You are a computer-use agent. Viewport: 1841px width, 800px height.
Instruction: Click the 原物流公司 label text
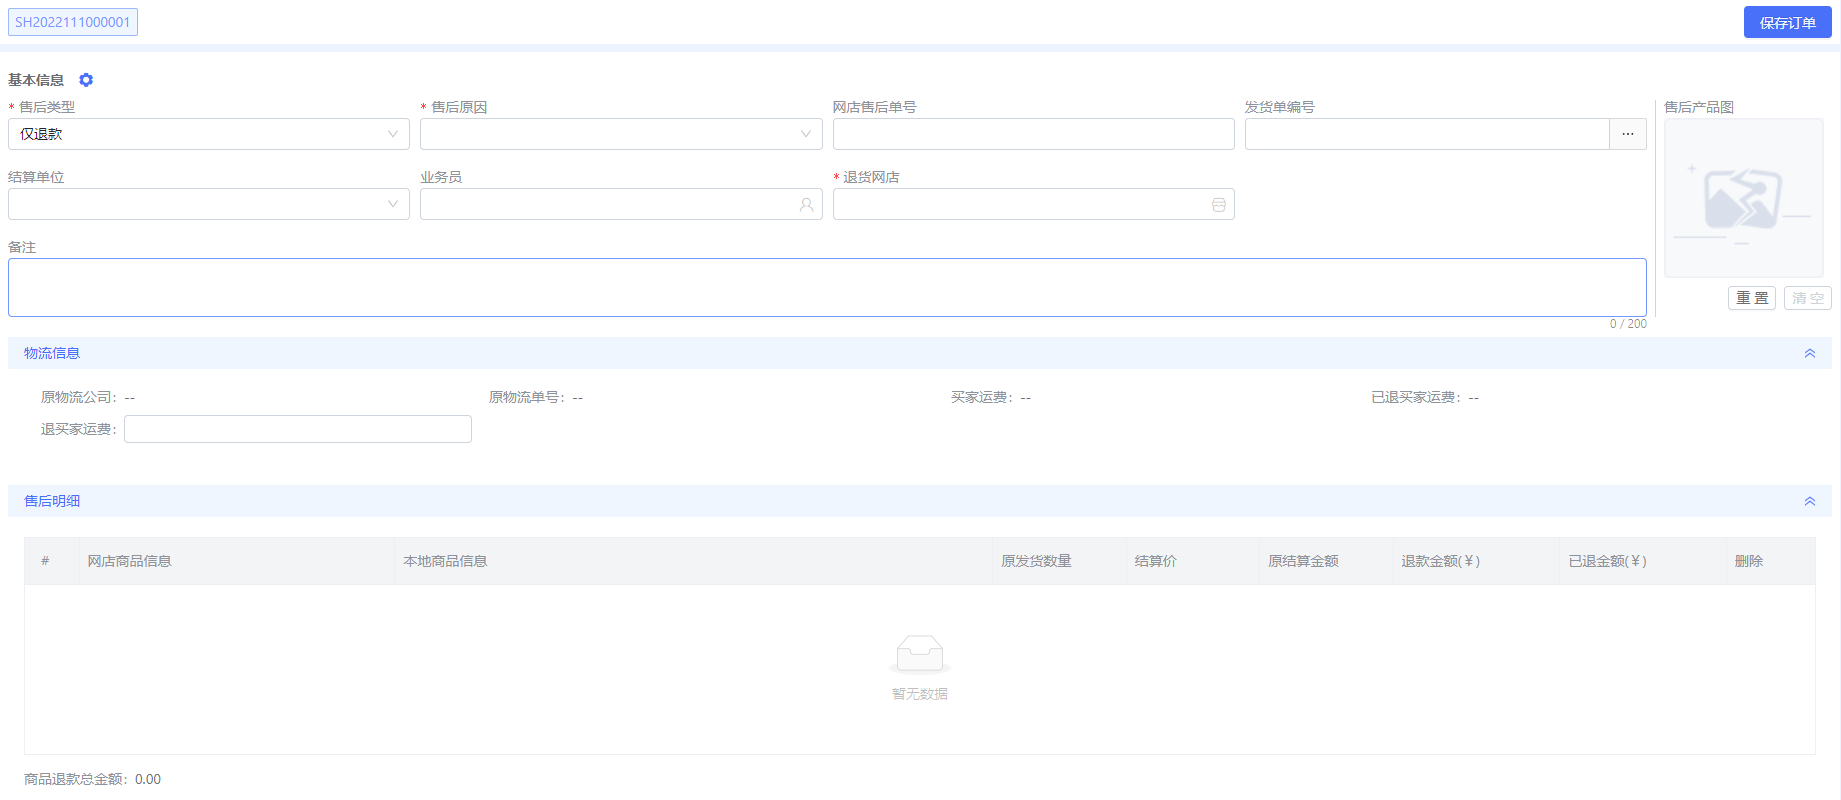(79, 397)
